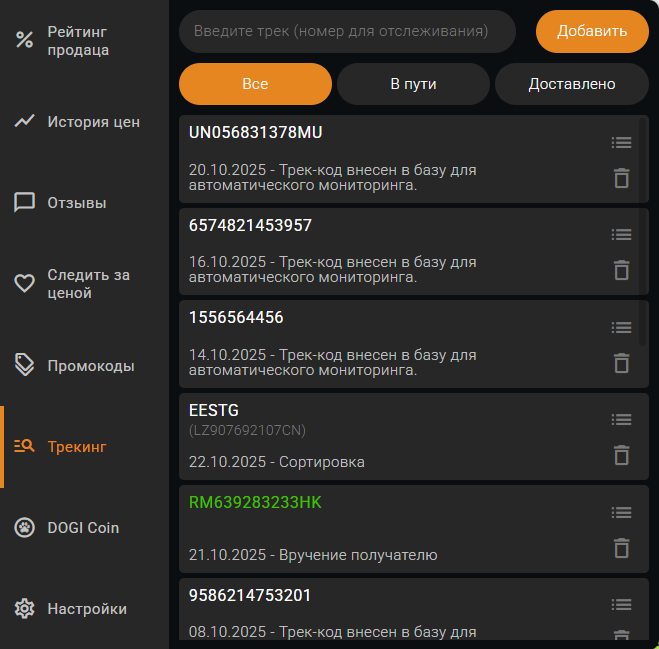Open the Seller rating percent icon
This screenshot has height=649, width=659.
[24, 40]
